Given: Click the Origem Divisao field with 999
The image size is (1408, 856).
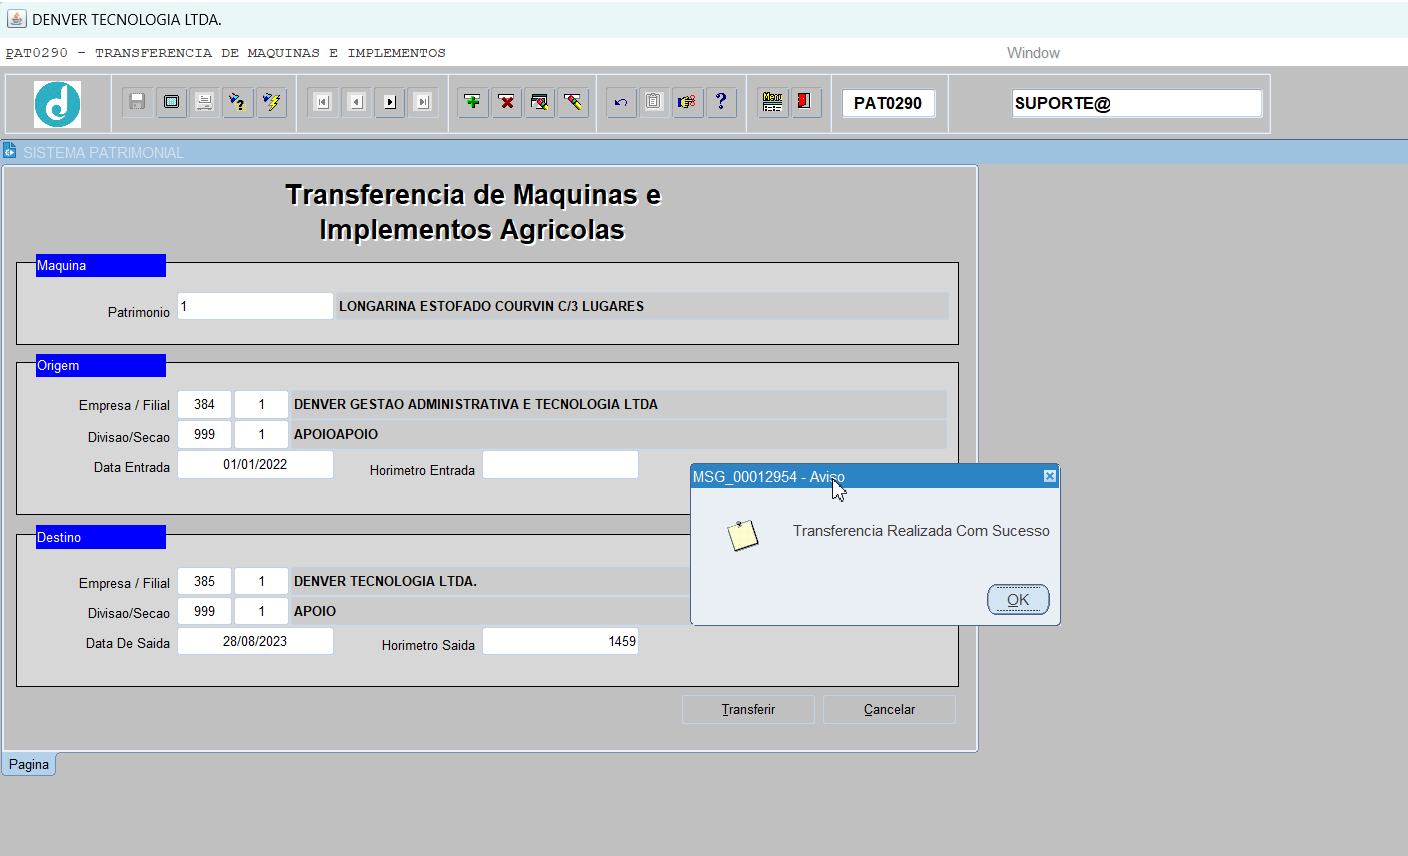Looking at the screenshot, I should click(204, 434).
